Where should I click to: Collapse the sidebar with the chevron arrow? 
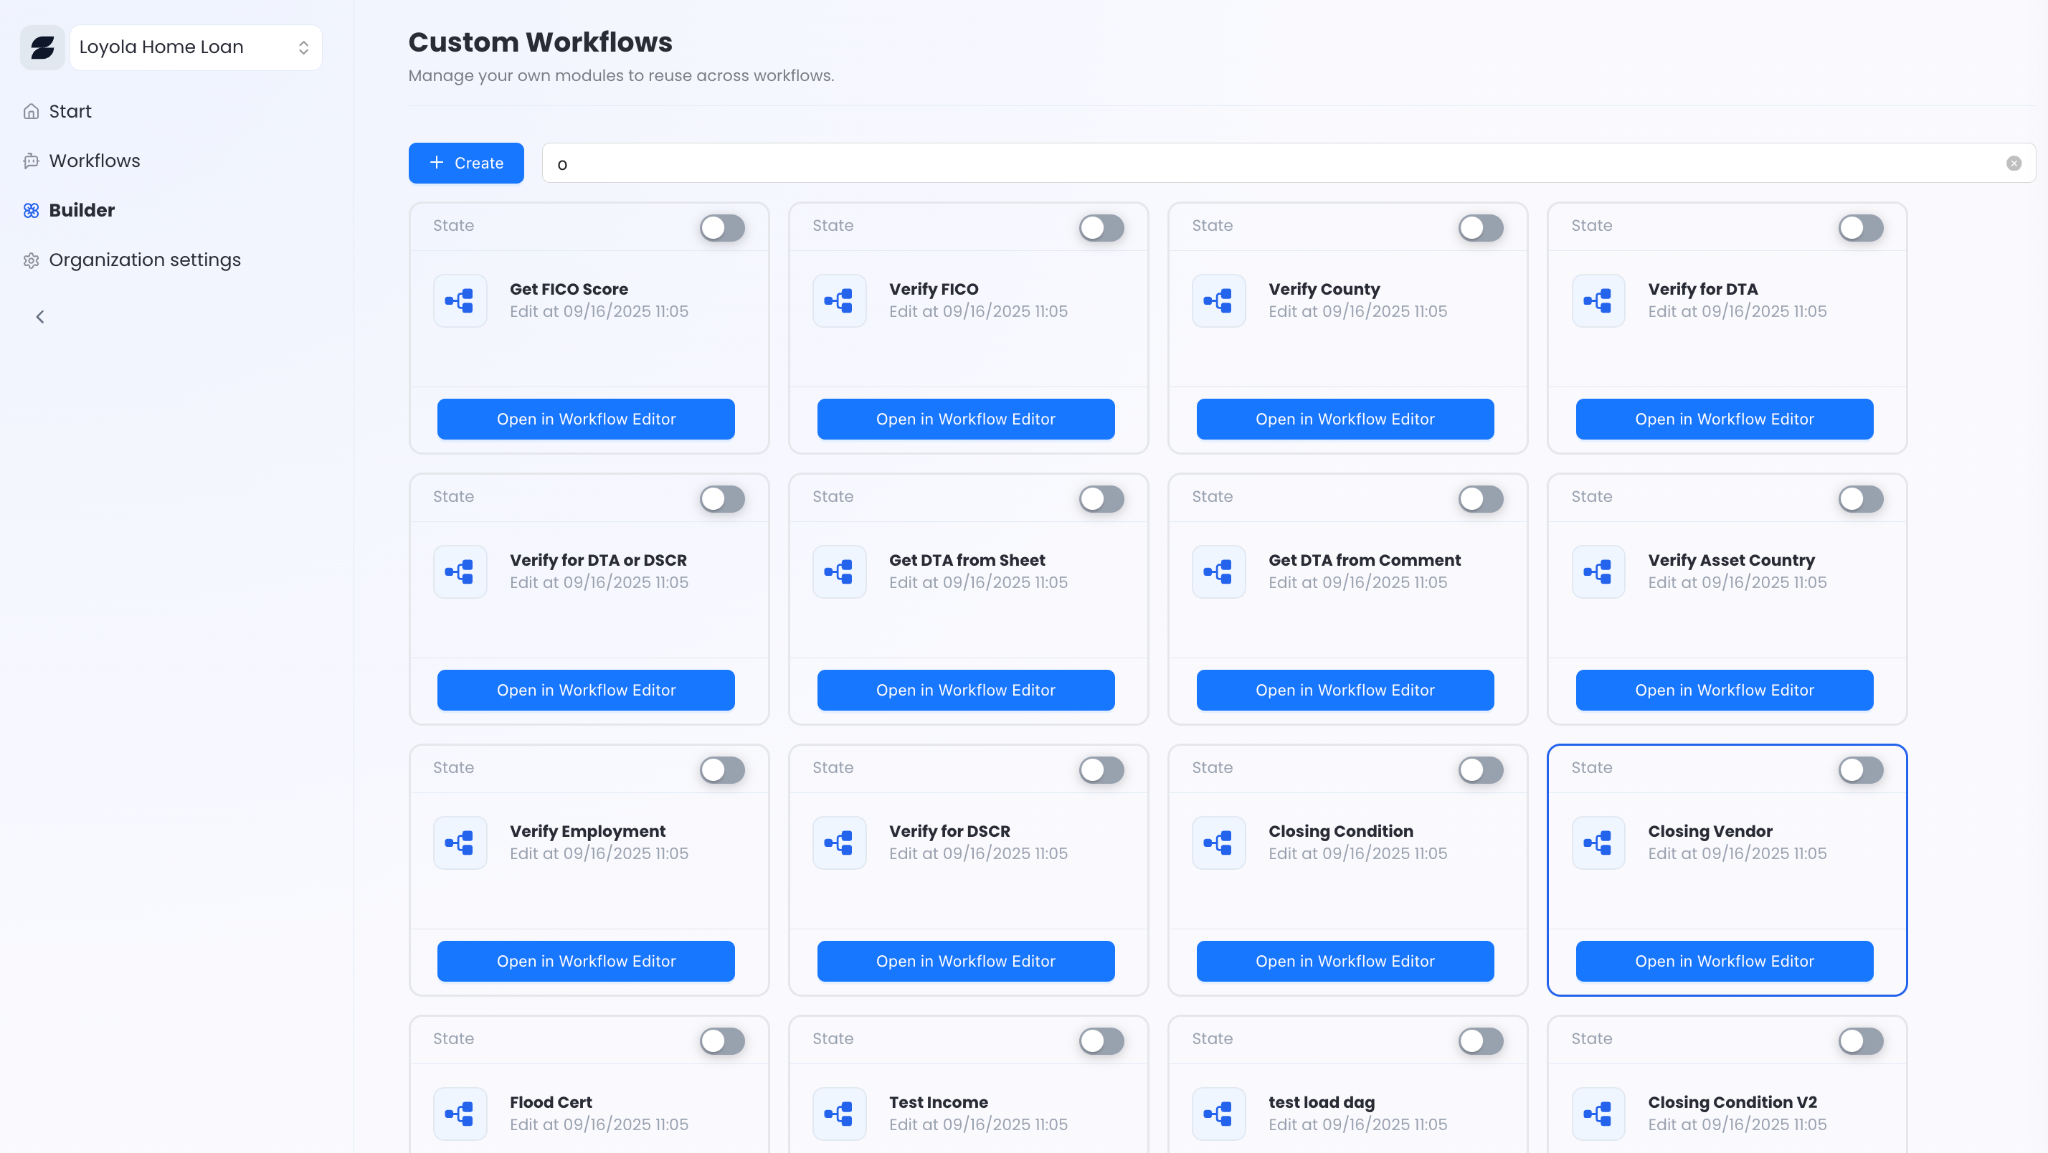(x=40, y=317)
